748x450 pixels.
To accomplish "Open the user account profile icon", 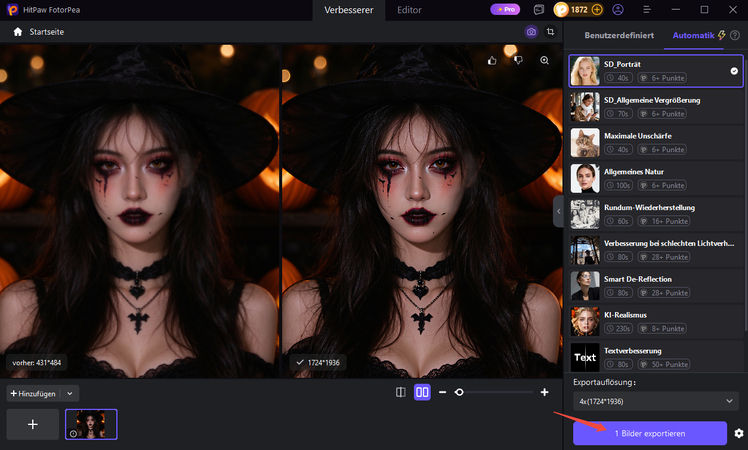I will coord(618,10).
